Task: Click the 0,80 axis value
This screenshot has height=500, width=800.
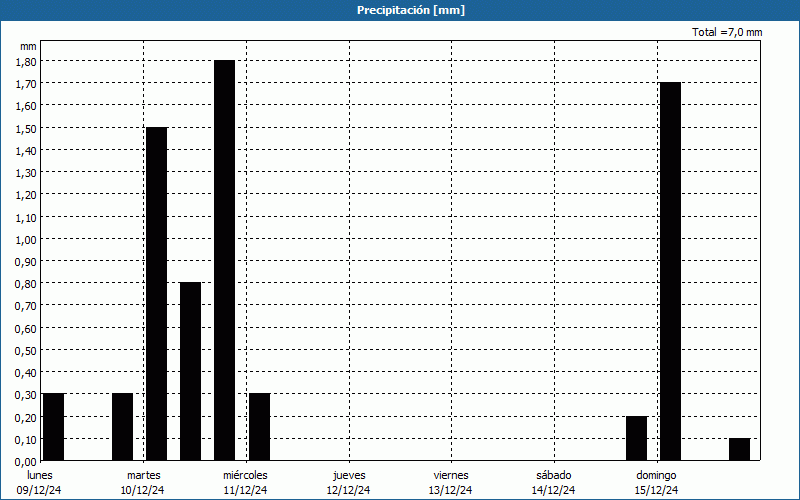Action: (x=26, y=284)
